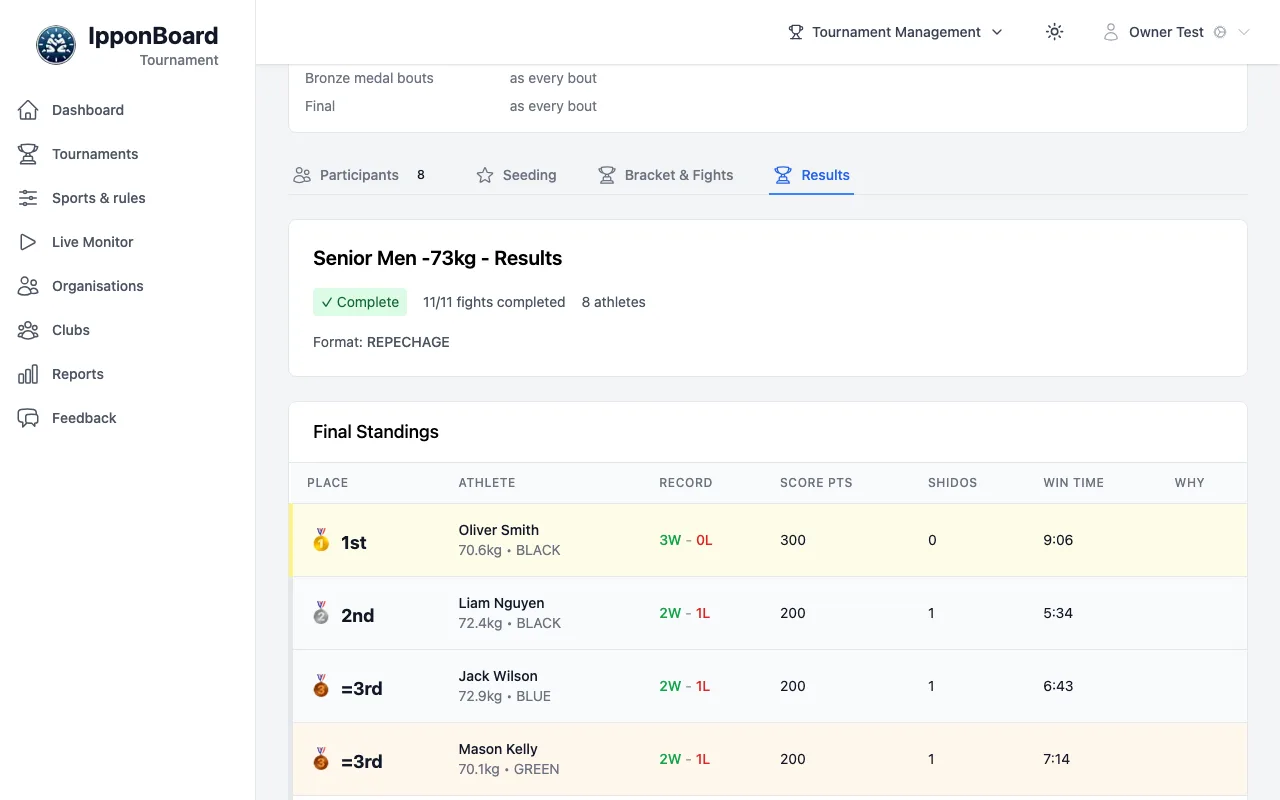Open Sports & rules page
This screenshot has width=1280, height=800.
[x=128, y=198]
